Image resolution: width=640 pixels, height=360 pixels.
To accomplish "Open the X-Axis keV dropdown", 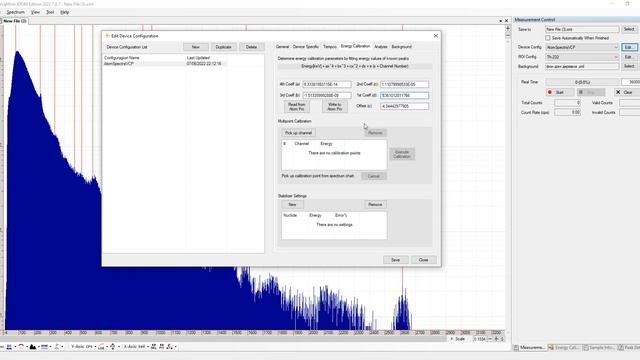I will (148, 347).
